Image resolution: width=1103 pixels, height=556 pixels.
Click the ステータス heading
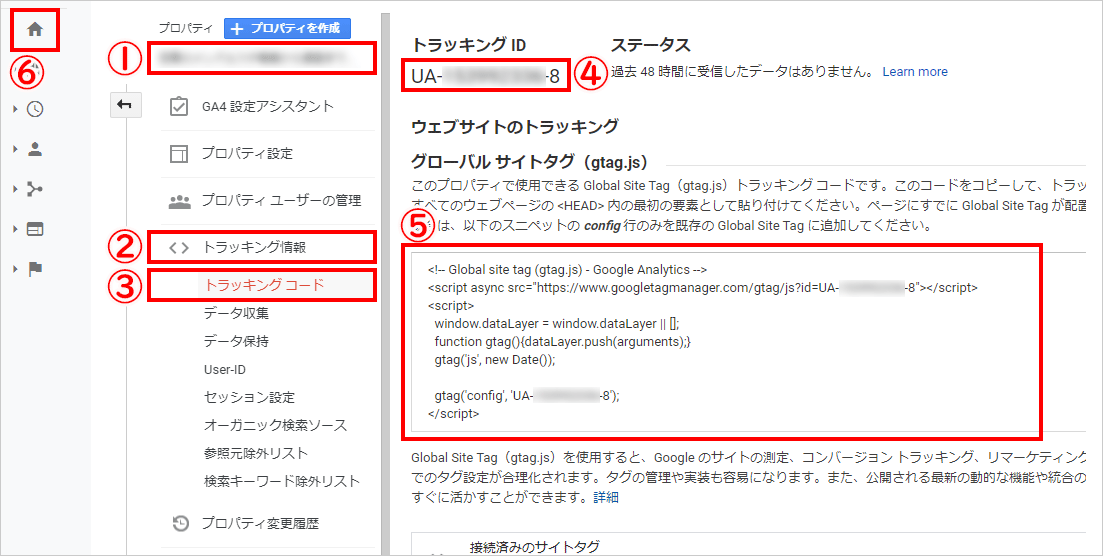pyautogui.click(x=651, y=45)
